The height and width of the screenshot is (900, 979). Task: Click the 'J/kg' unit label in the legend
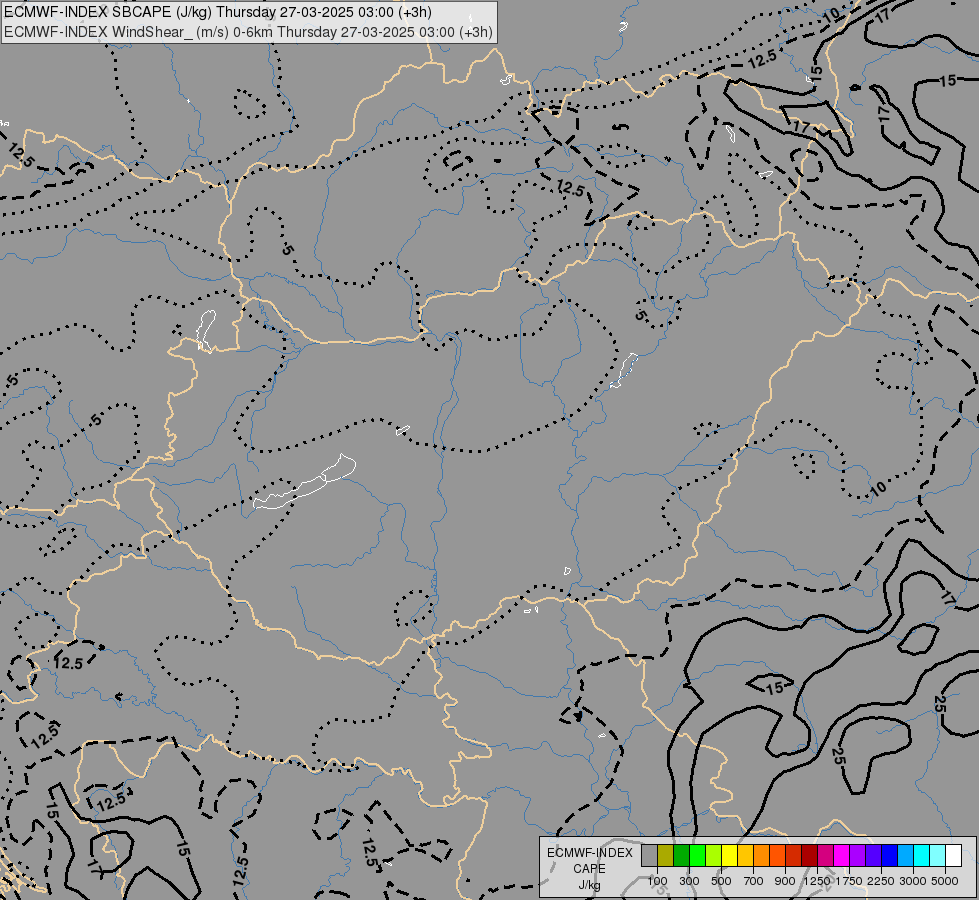[589, 885]
